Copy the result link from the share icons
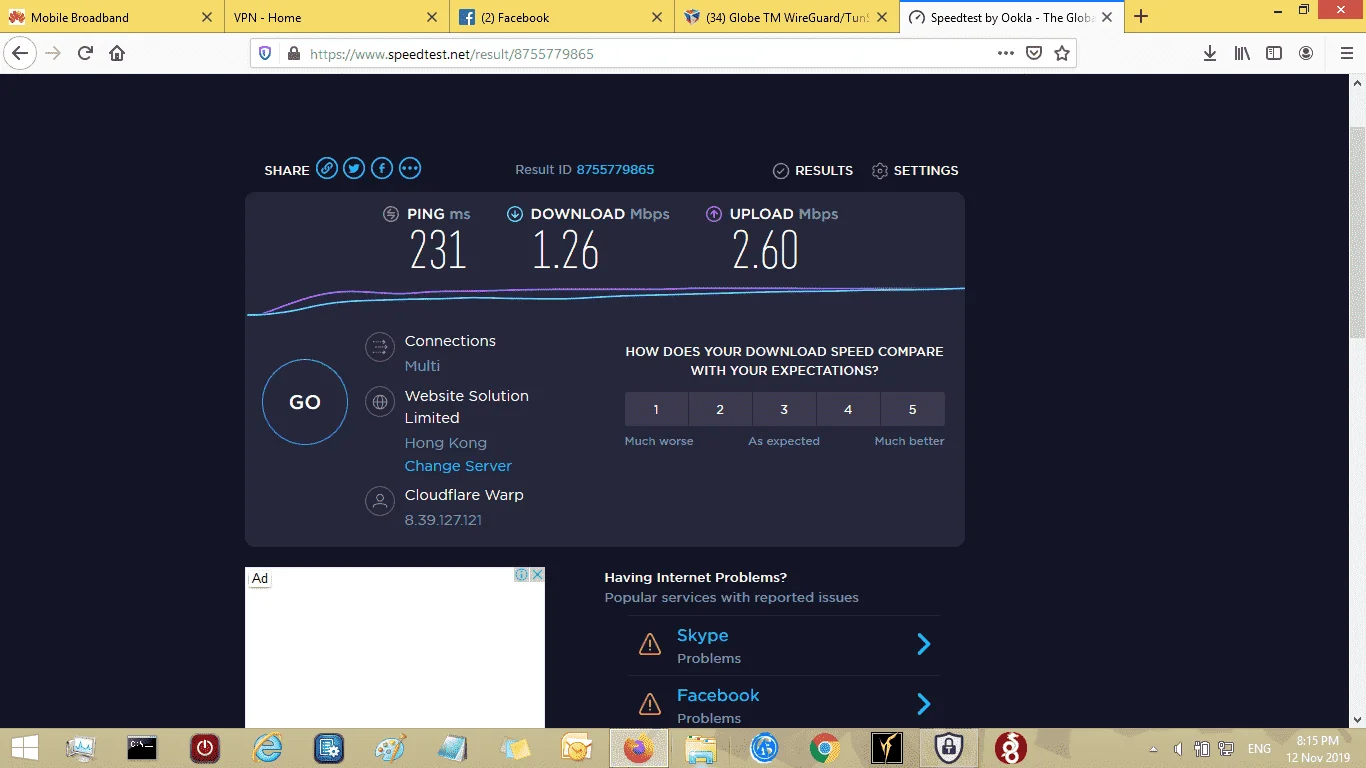 [x=327, y=169]
